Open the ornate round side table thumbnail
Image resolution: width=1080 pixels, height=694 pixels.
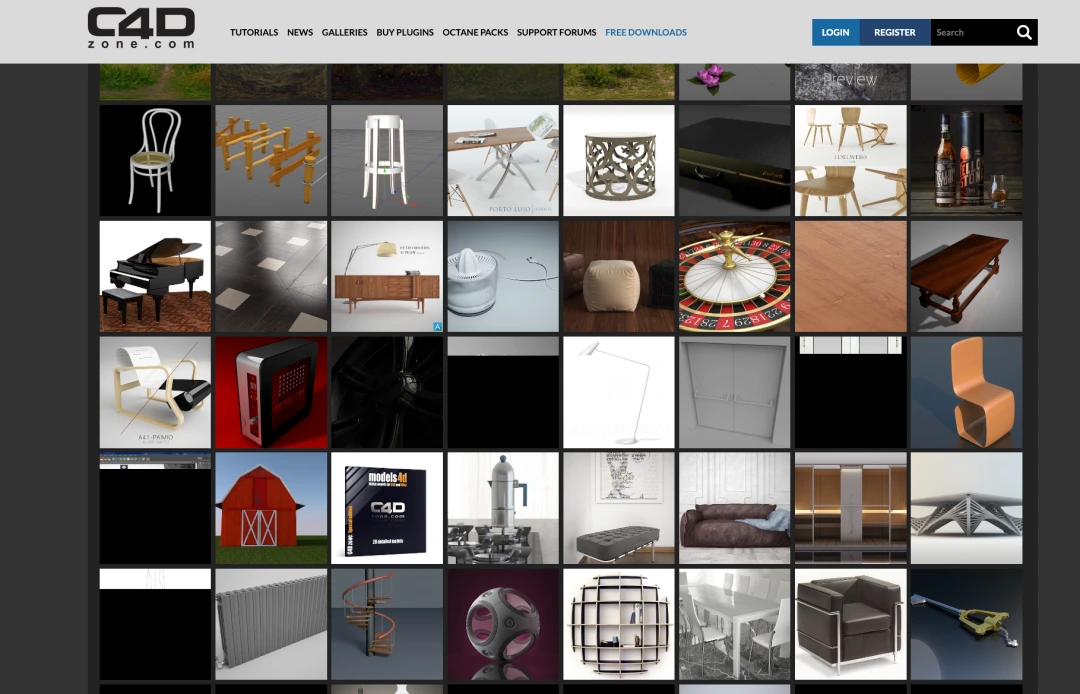[x=619, y=160]
